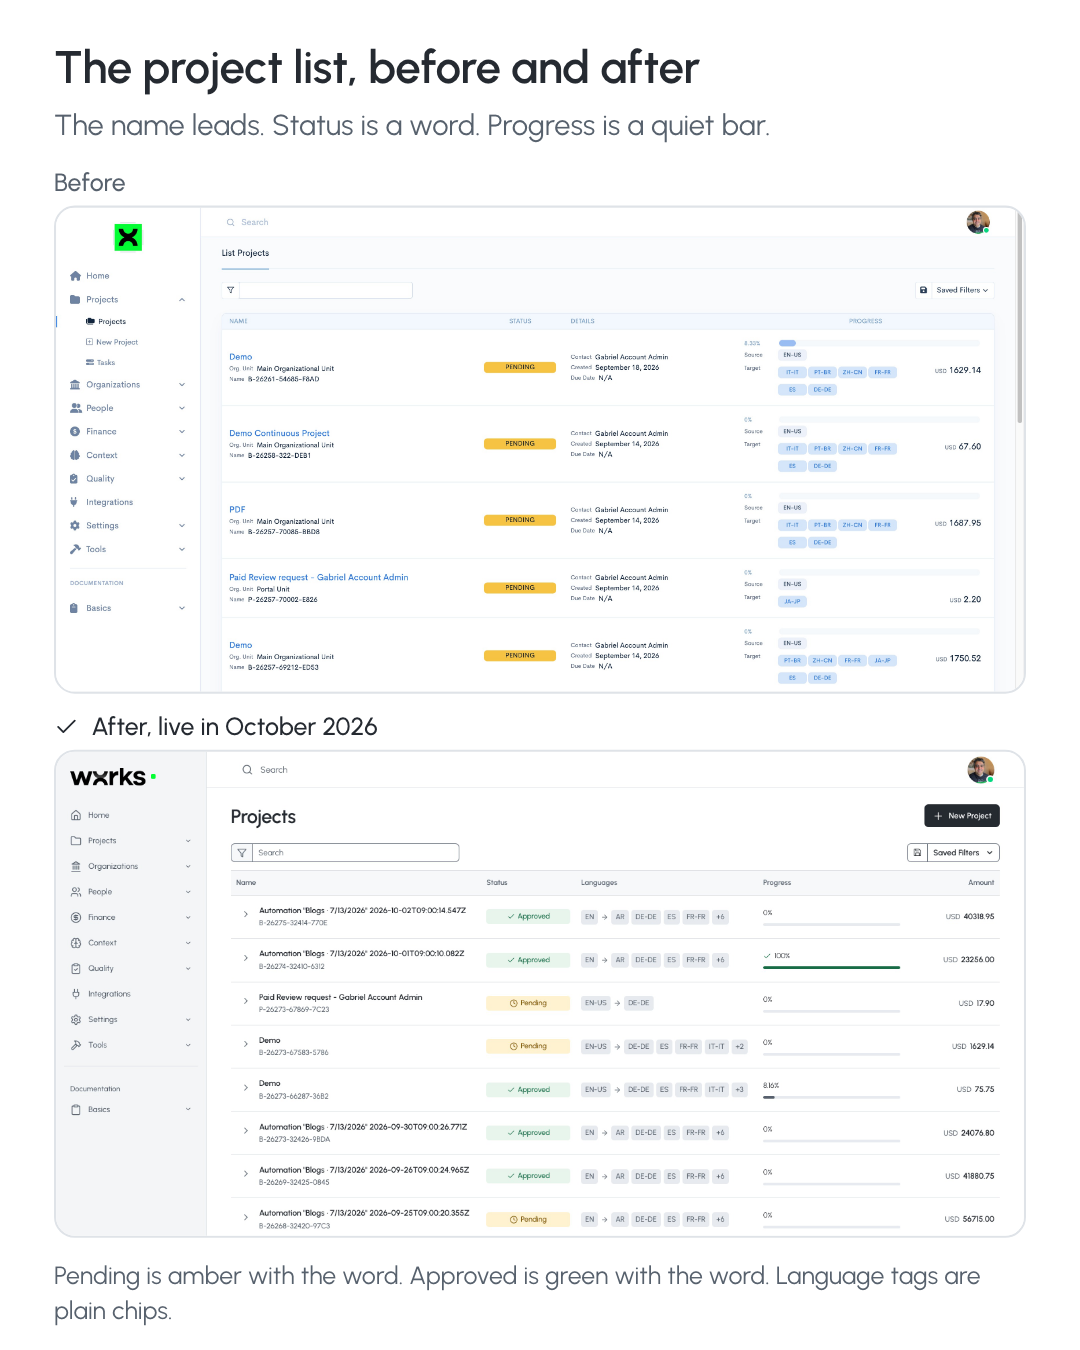Expand Basics chevron in After sidebar

click(188, 1109)
